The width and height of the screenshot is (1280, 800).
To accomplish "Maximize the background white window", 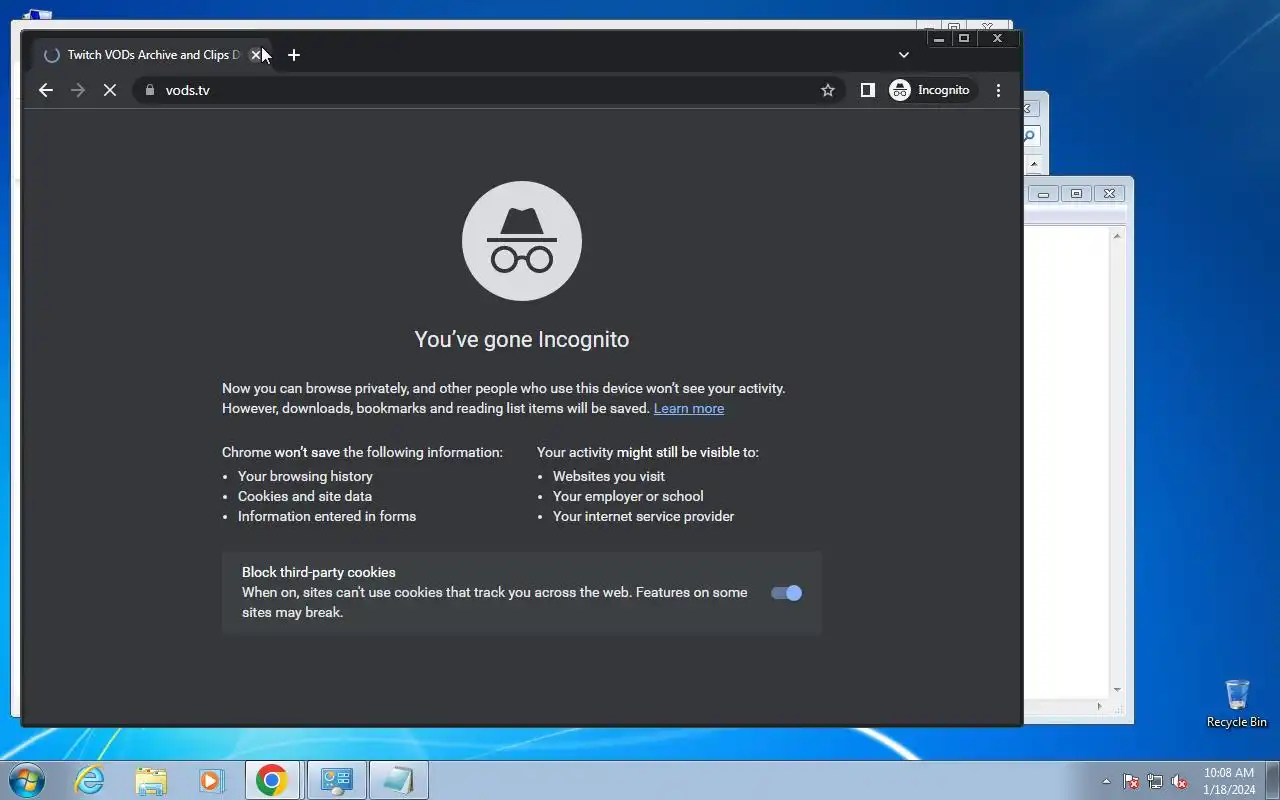I will point(1076,194).
